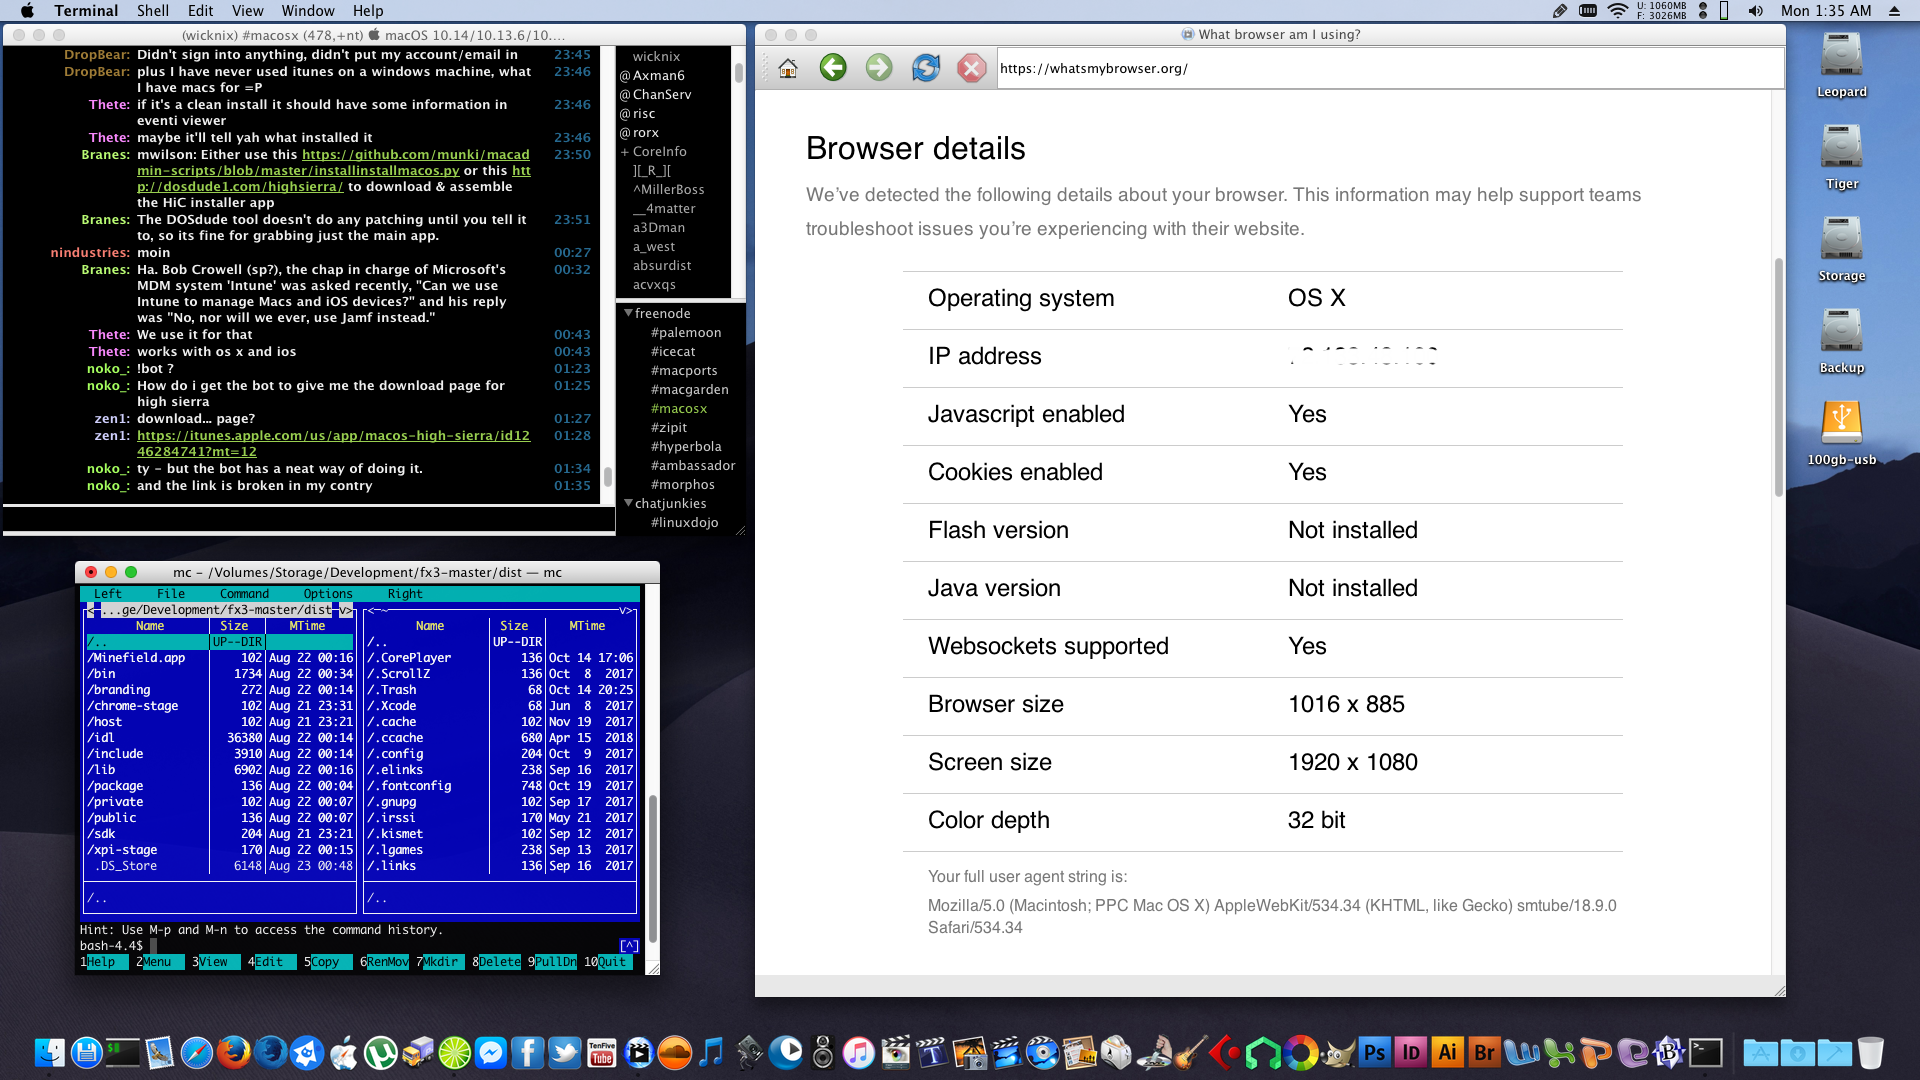The image size is (1920, 1080).
Task: Click the volume icon in menu bar
Action: pos(1755,11)
